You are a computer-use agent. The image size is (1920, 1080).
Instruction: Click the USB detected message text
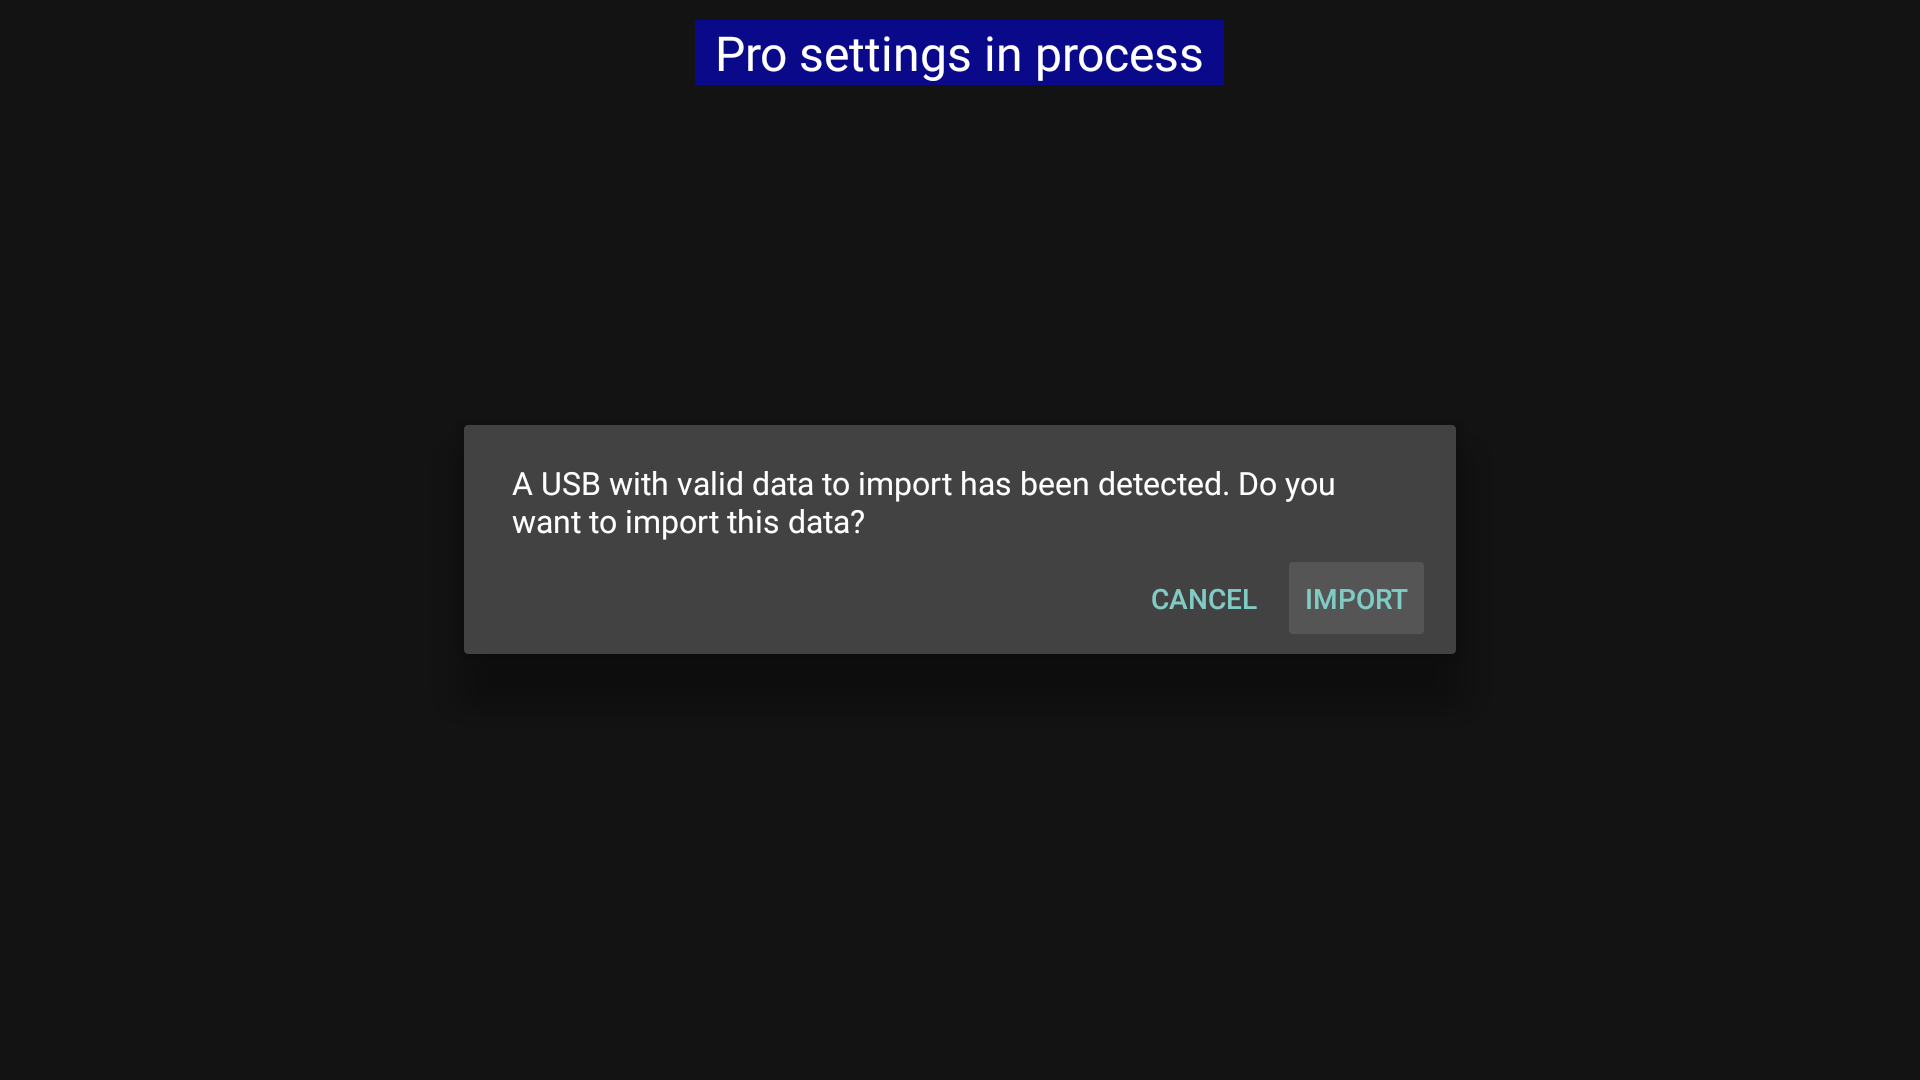[x=923, y=503]
